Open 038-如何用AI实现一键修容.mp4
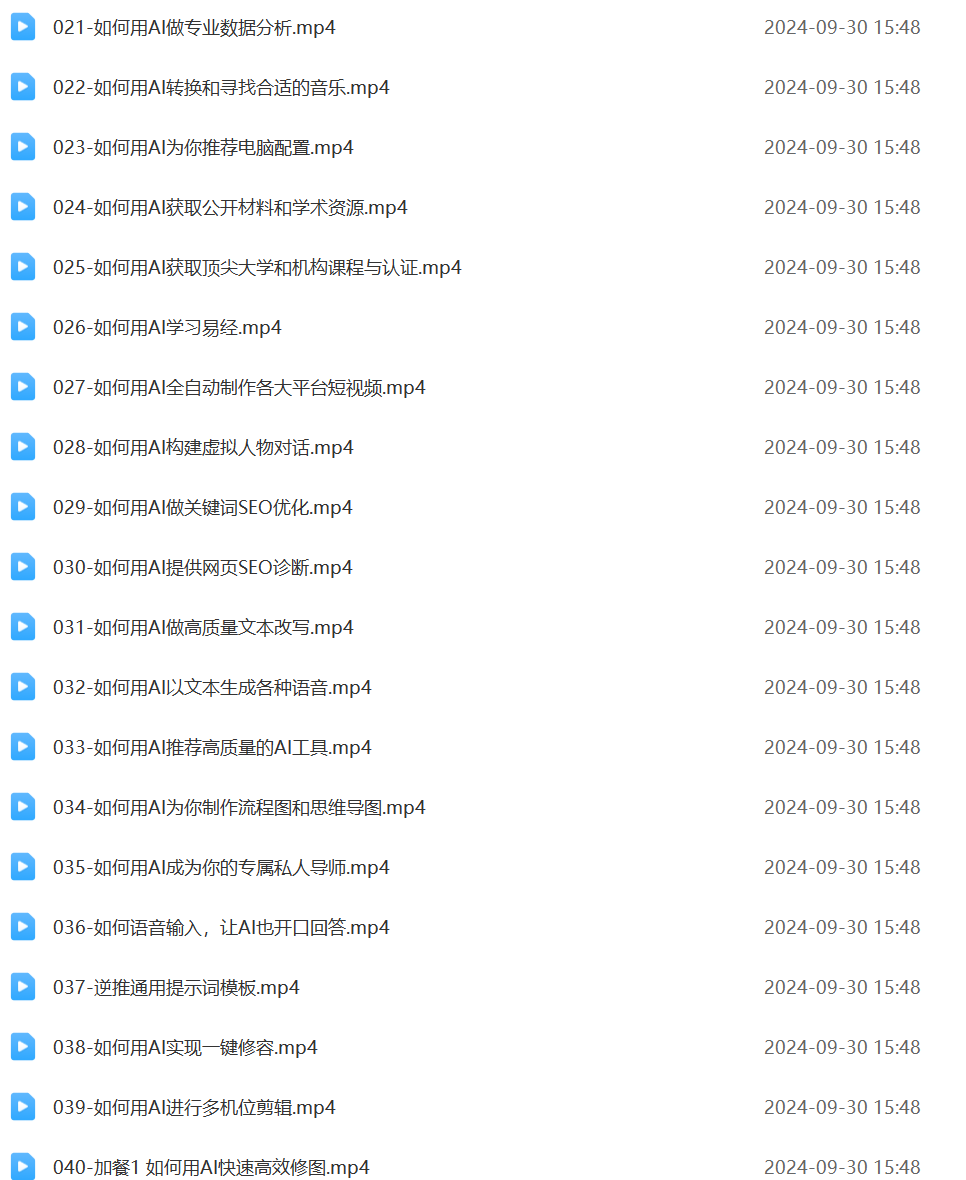The image size is (966, 1180). pos(185,1048)
